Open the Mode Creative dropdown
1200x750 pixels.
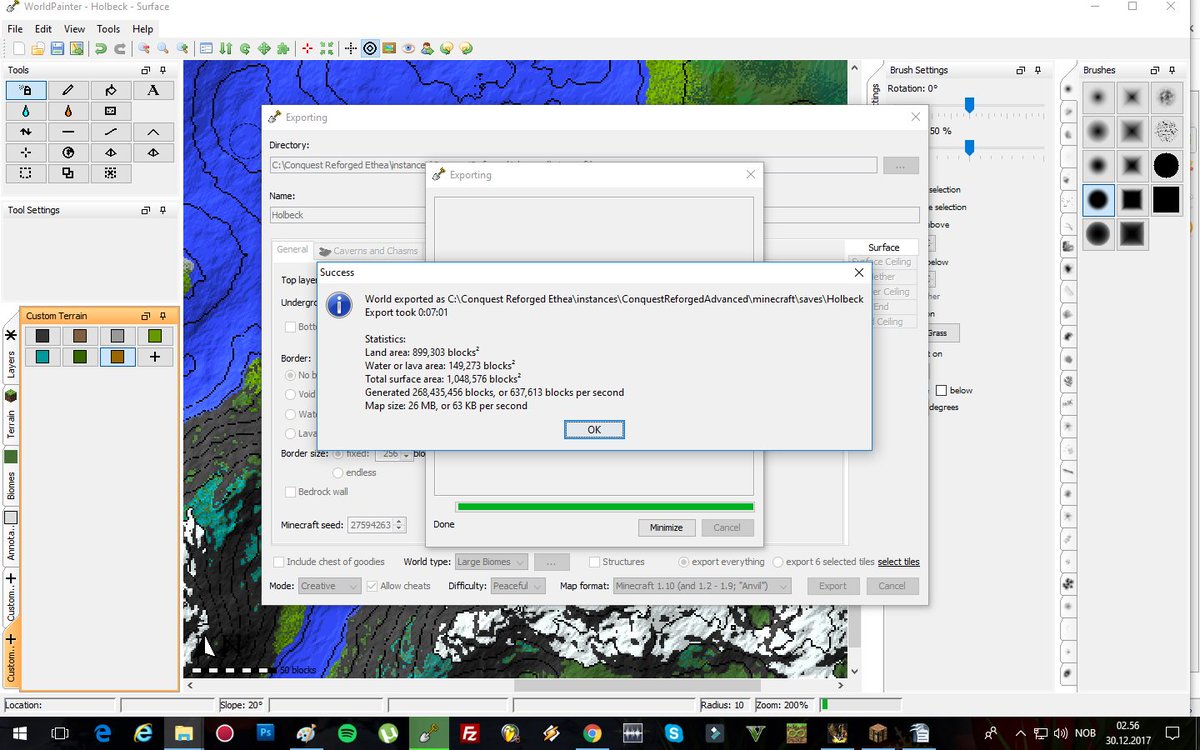[x=330, y=586]
